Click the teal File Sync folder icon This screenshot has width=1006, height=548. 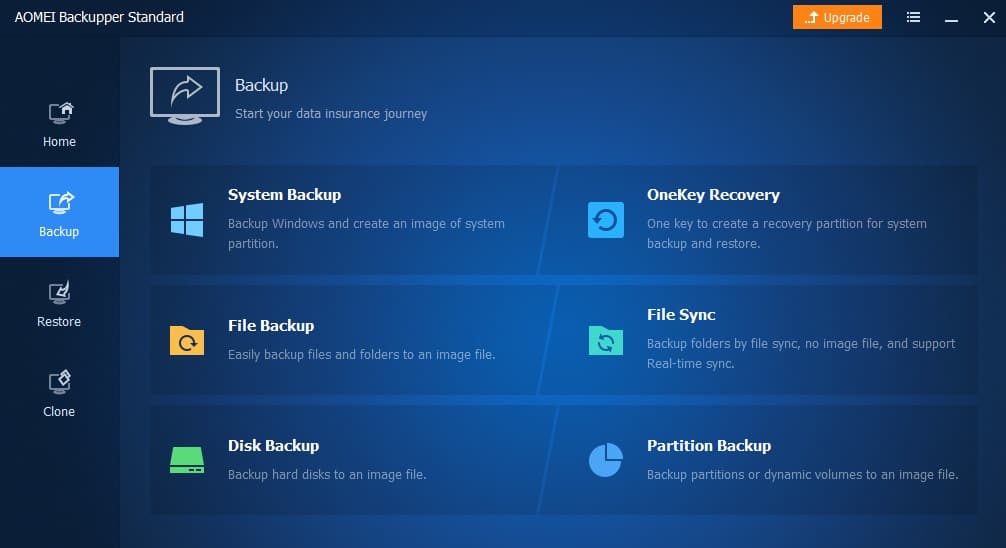[606, 340]
